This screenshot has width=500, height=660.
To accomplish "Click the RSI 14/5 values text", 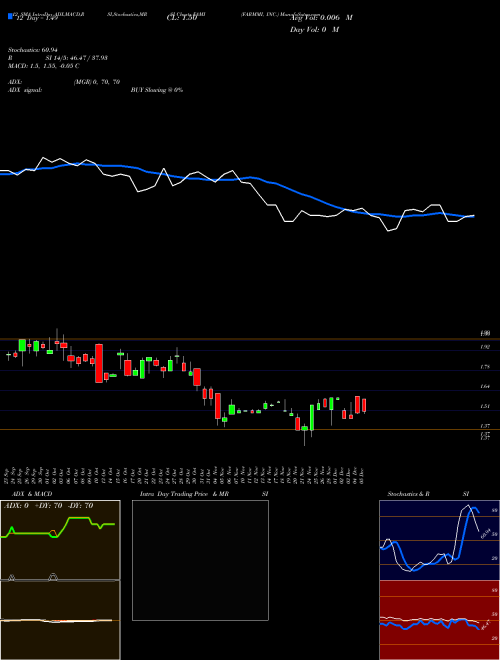I will coord(77,58).
